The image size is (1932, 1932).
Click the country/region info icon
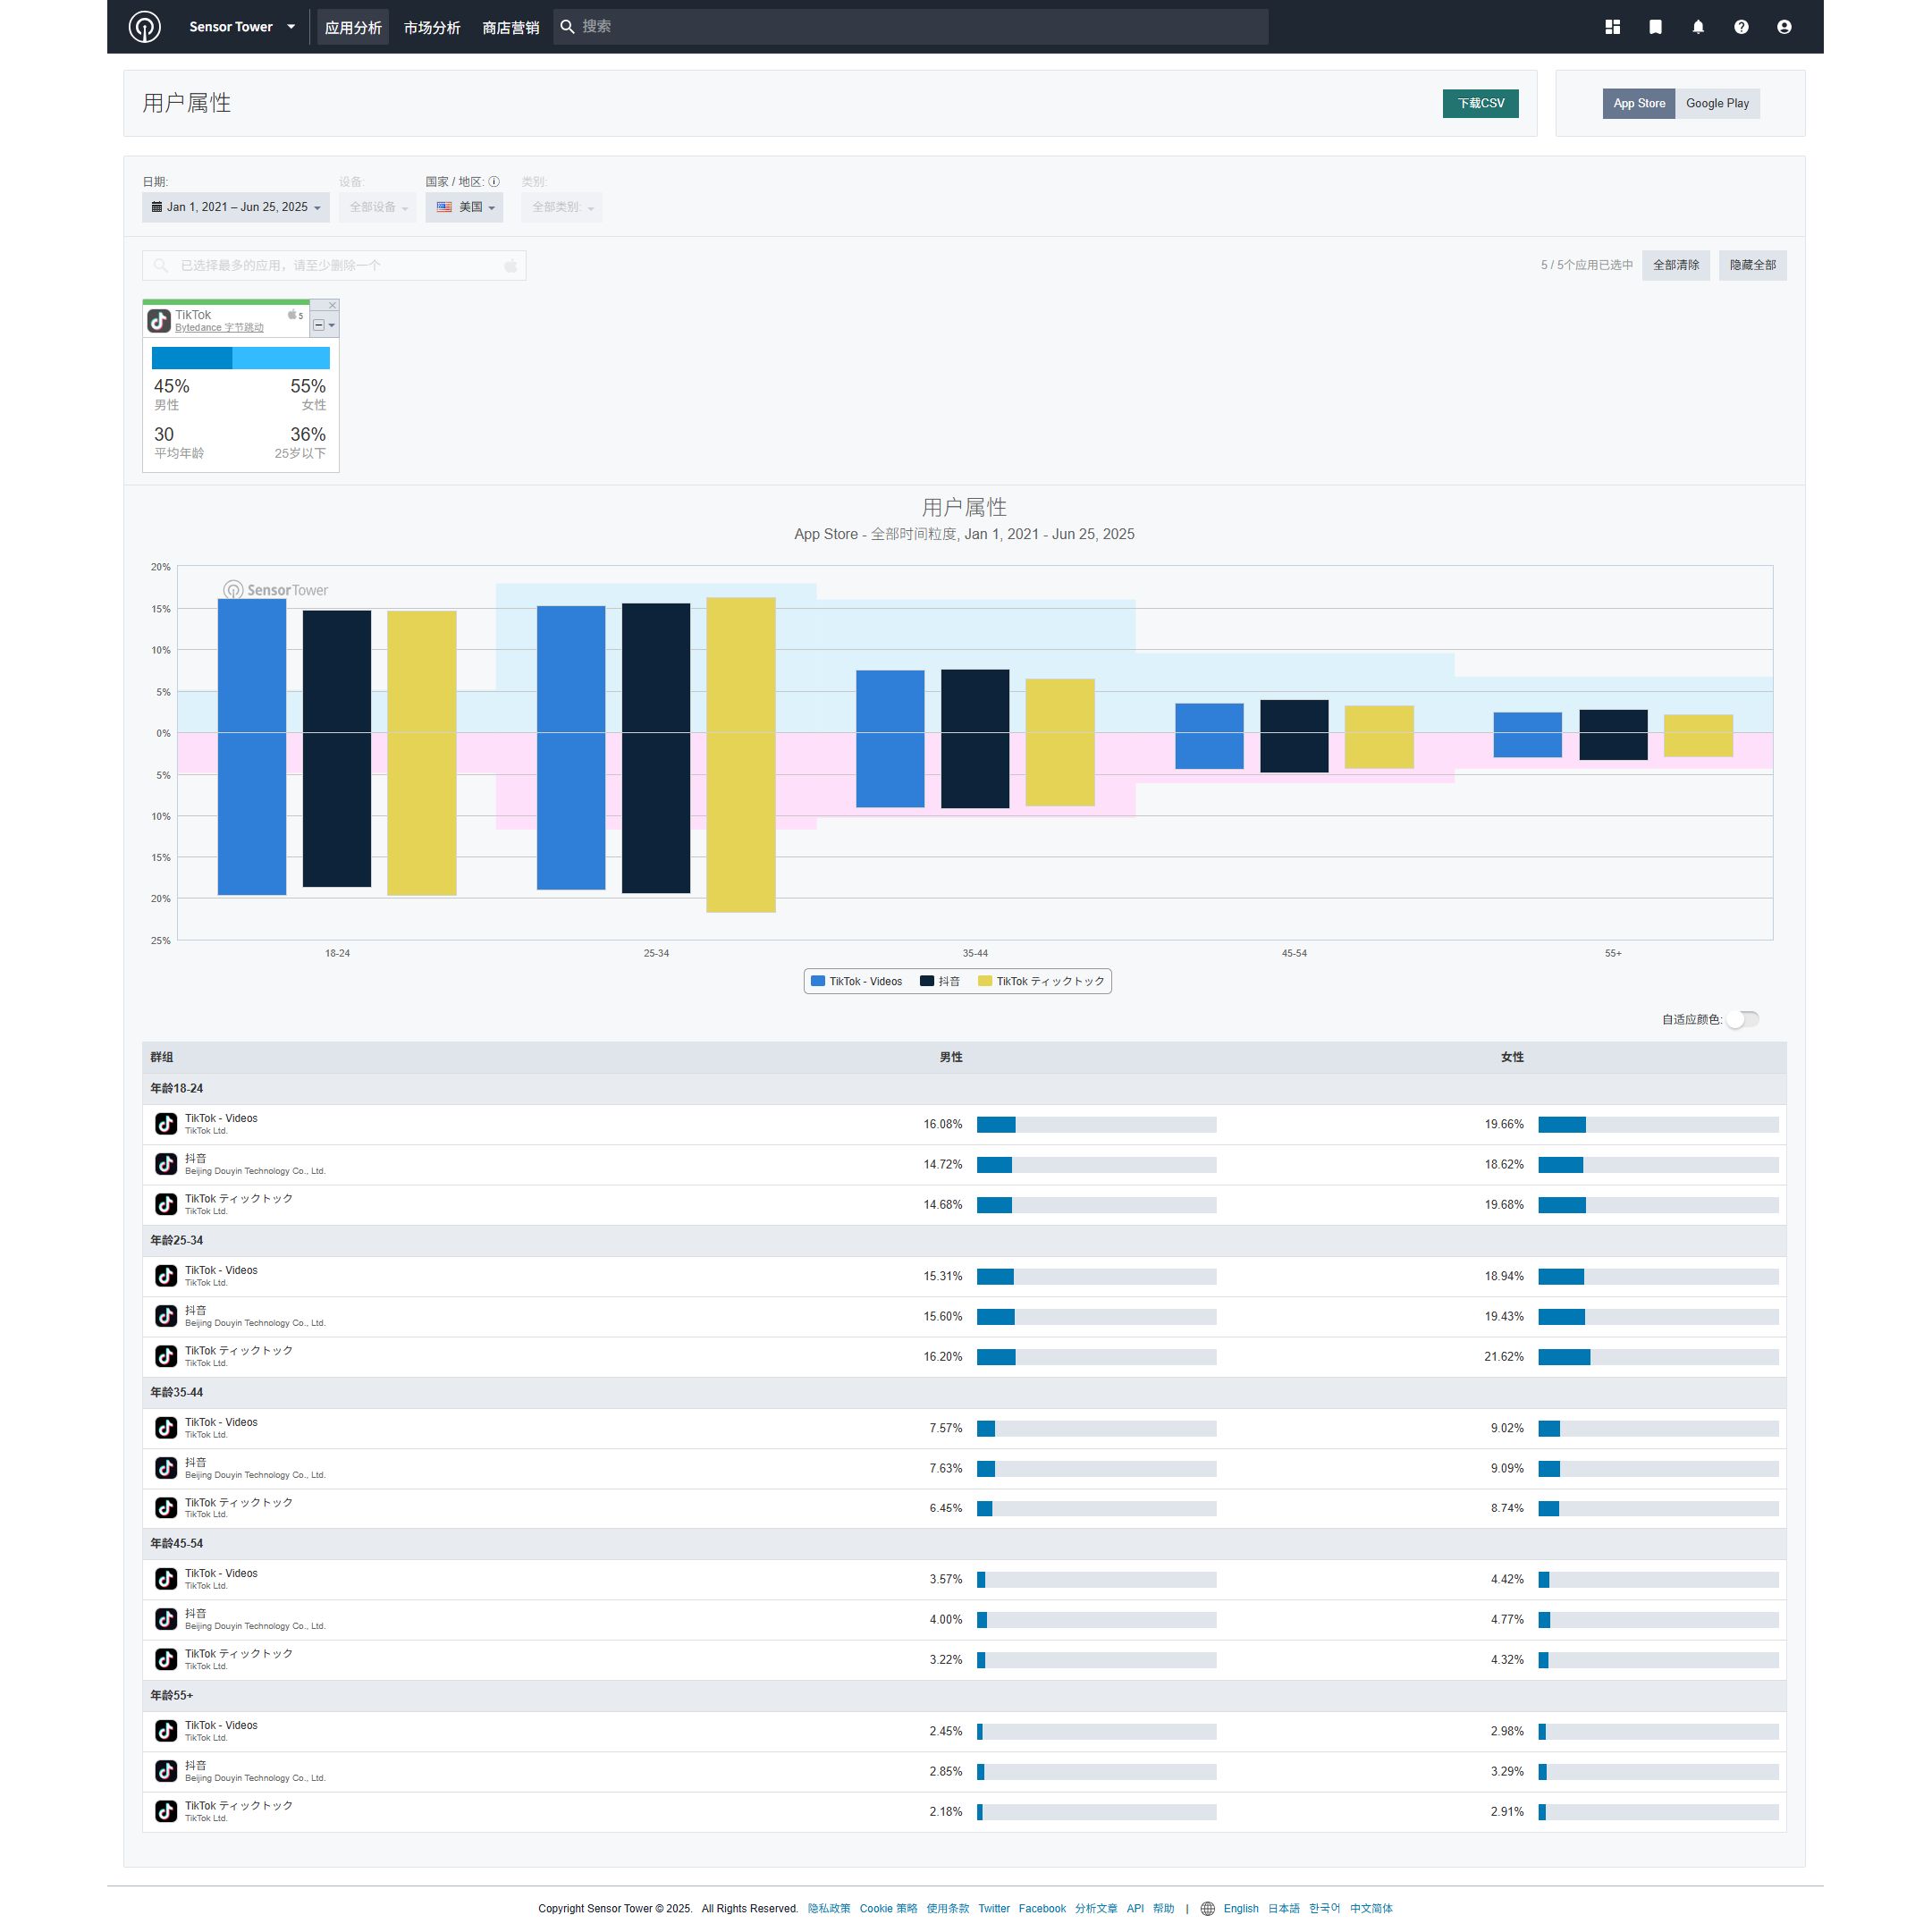[x=494, y=182]
